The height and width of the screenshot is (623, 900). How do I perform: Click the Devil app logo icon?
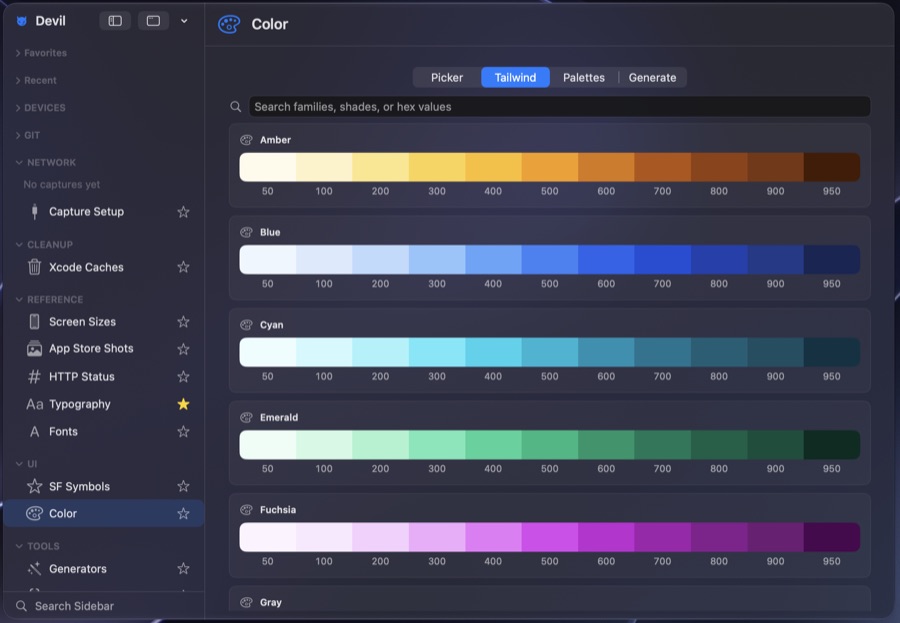tap(22, 21)
